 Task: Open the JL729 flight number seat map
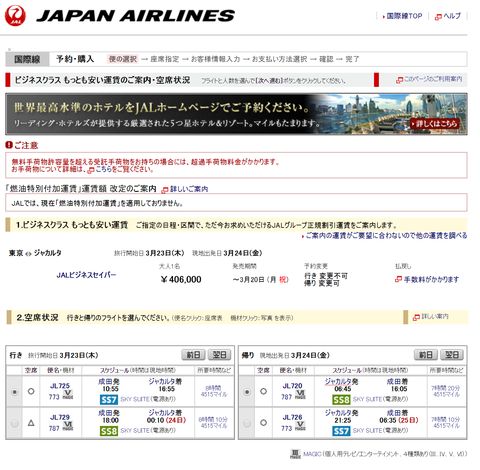click(60, 417)
